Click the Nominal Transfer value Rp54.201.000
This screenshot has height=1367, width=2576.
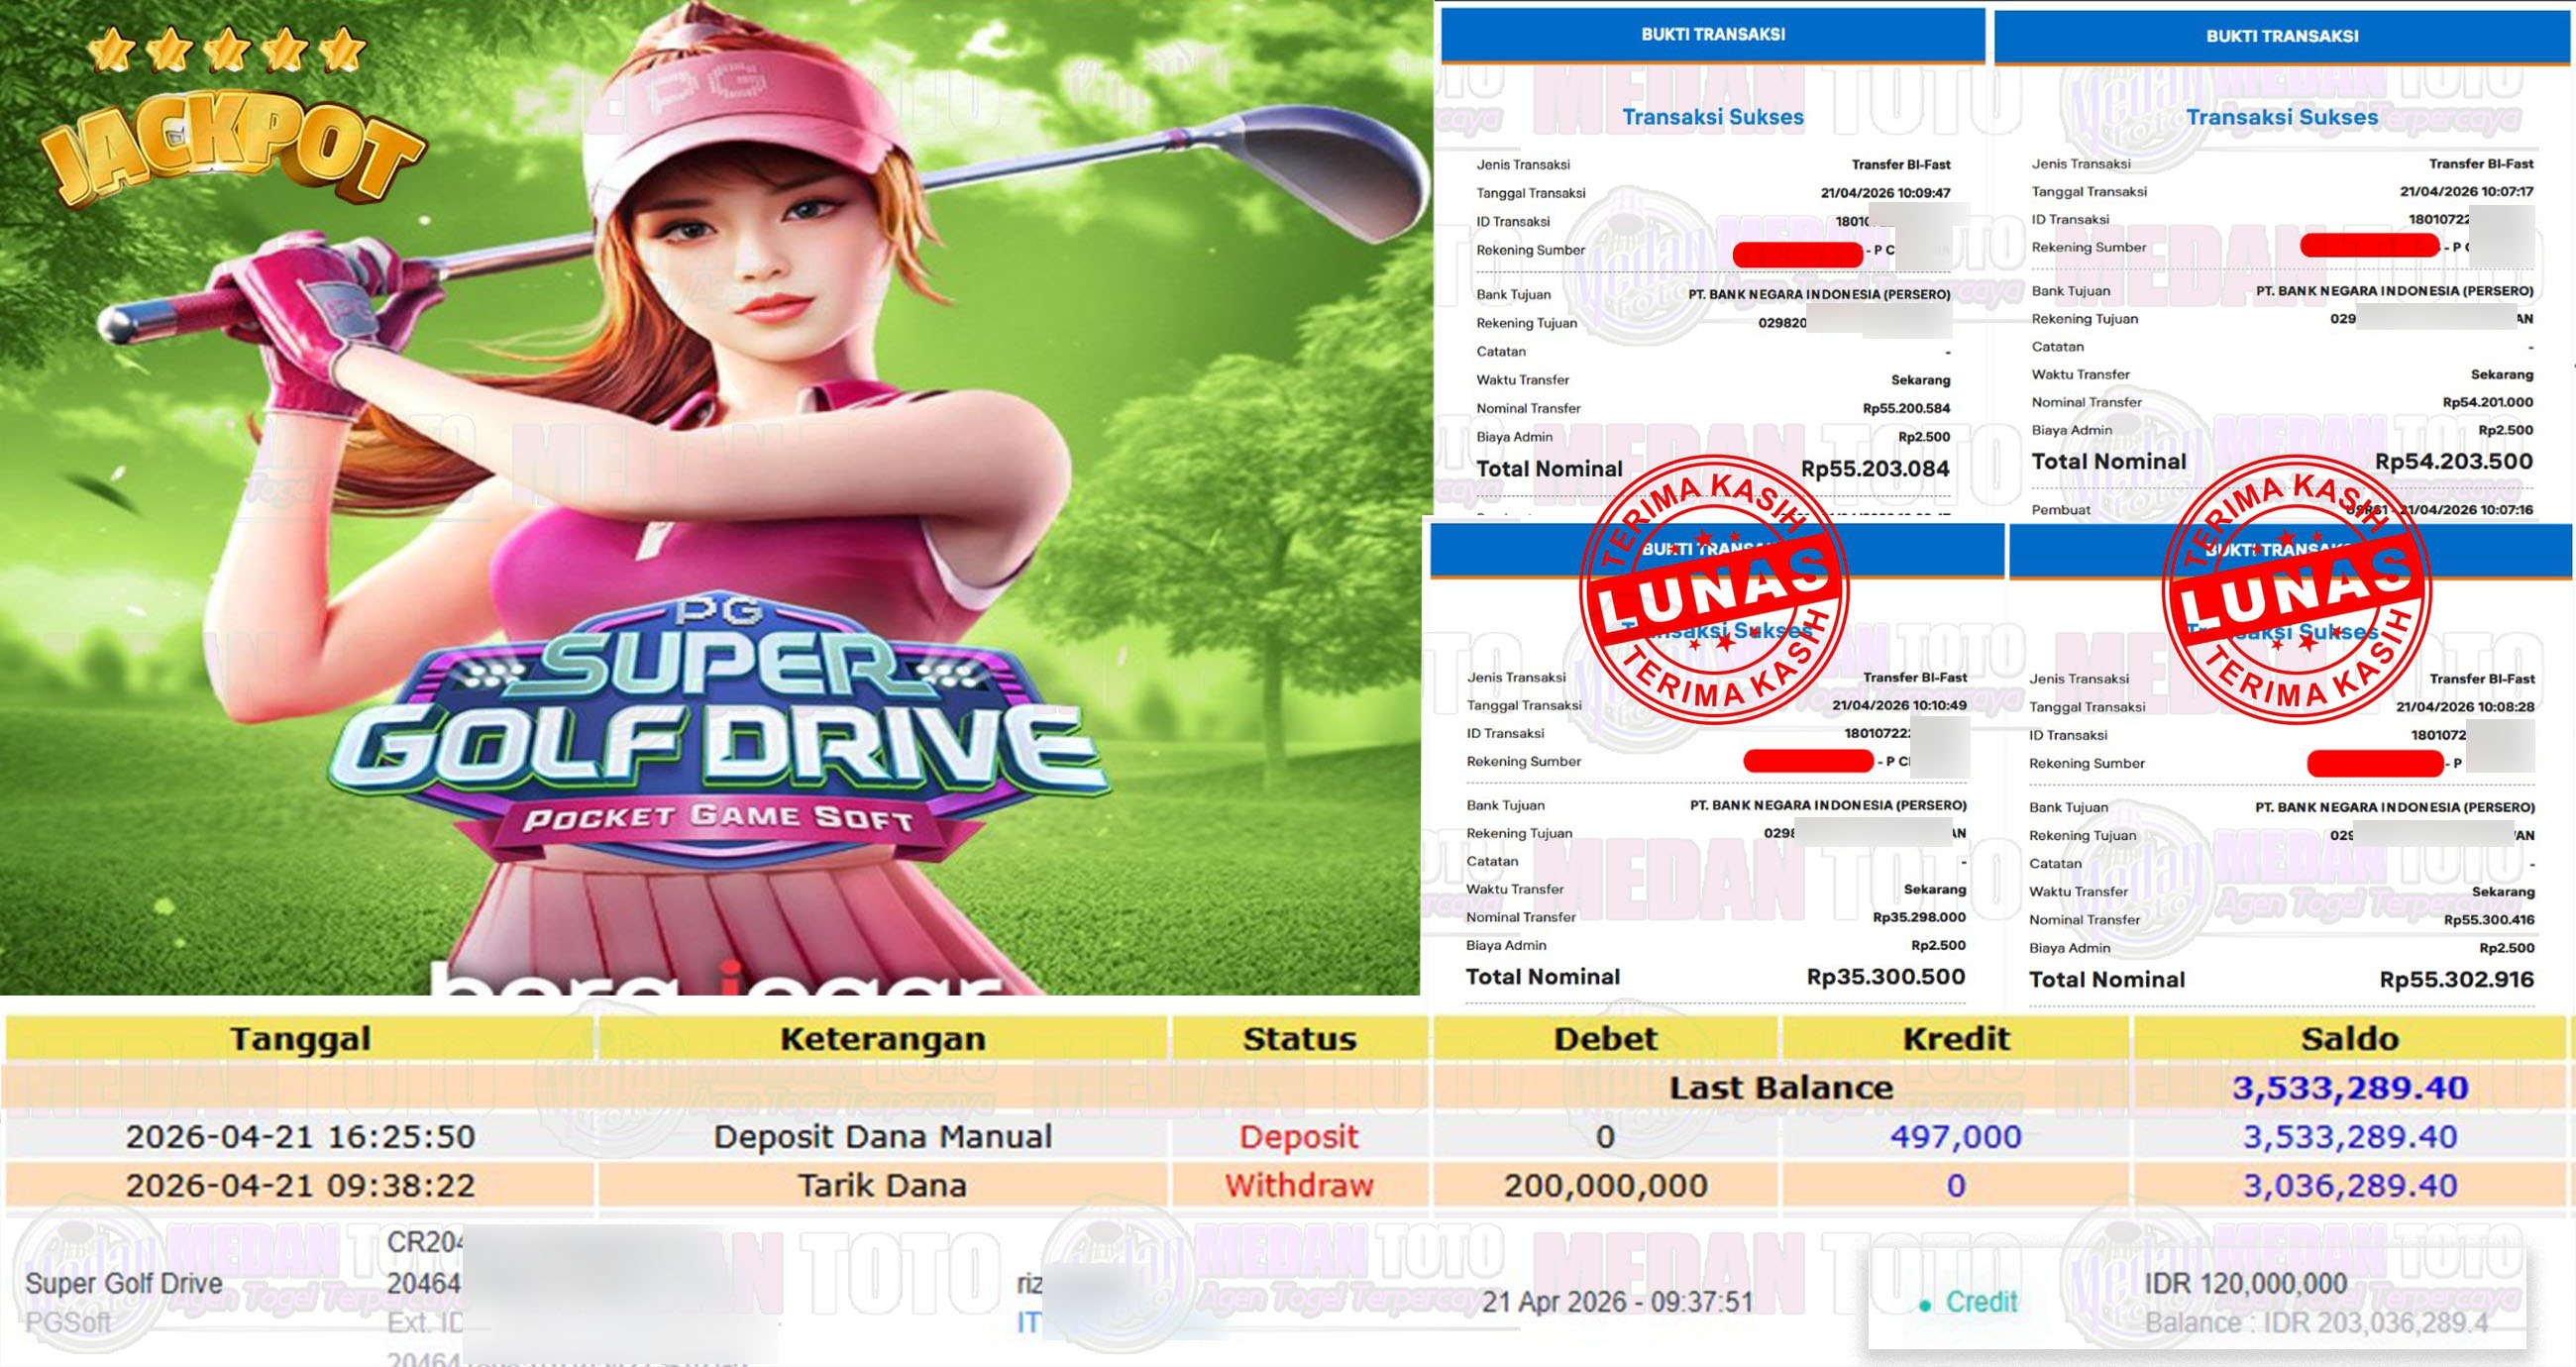2488,402
